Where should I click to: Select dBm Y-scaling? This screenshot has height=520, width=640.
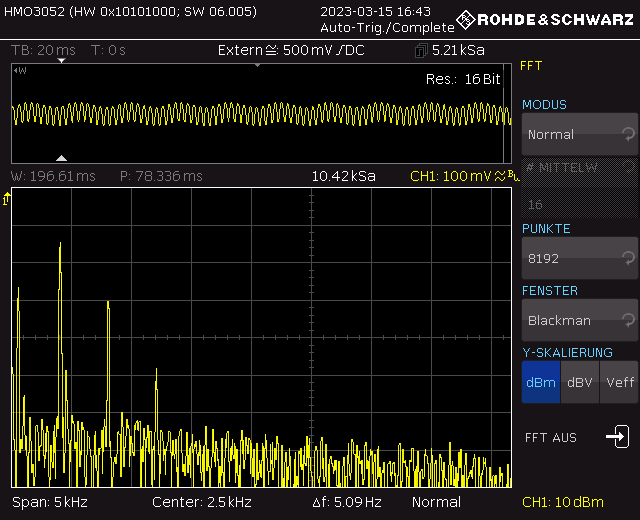tap(540, 382)
